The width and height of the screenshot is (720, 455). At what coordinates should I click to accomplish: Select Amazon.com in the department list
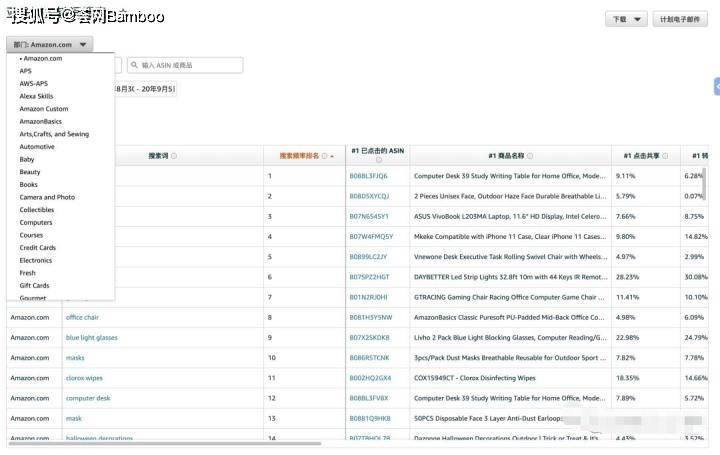tap(43, 58)
